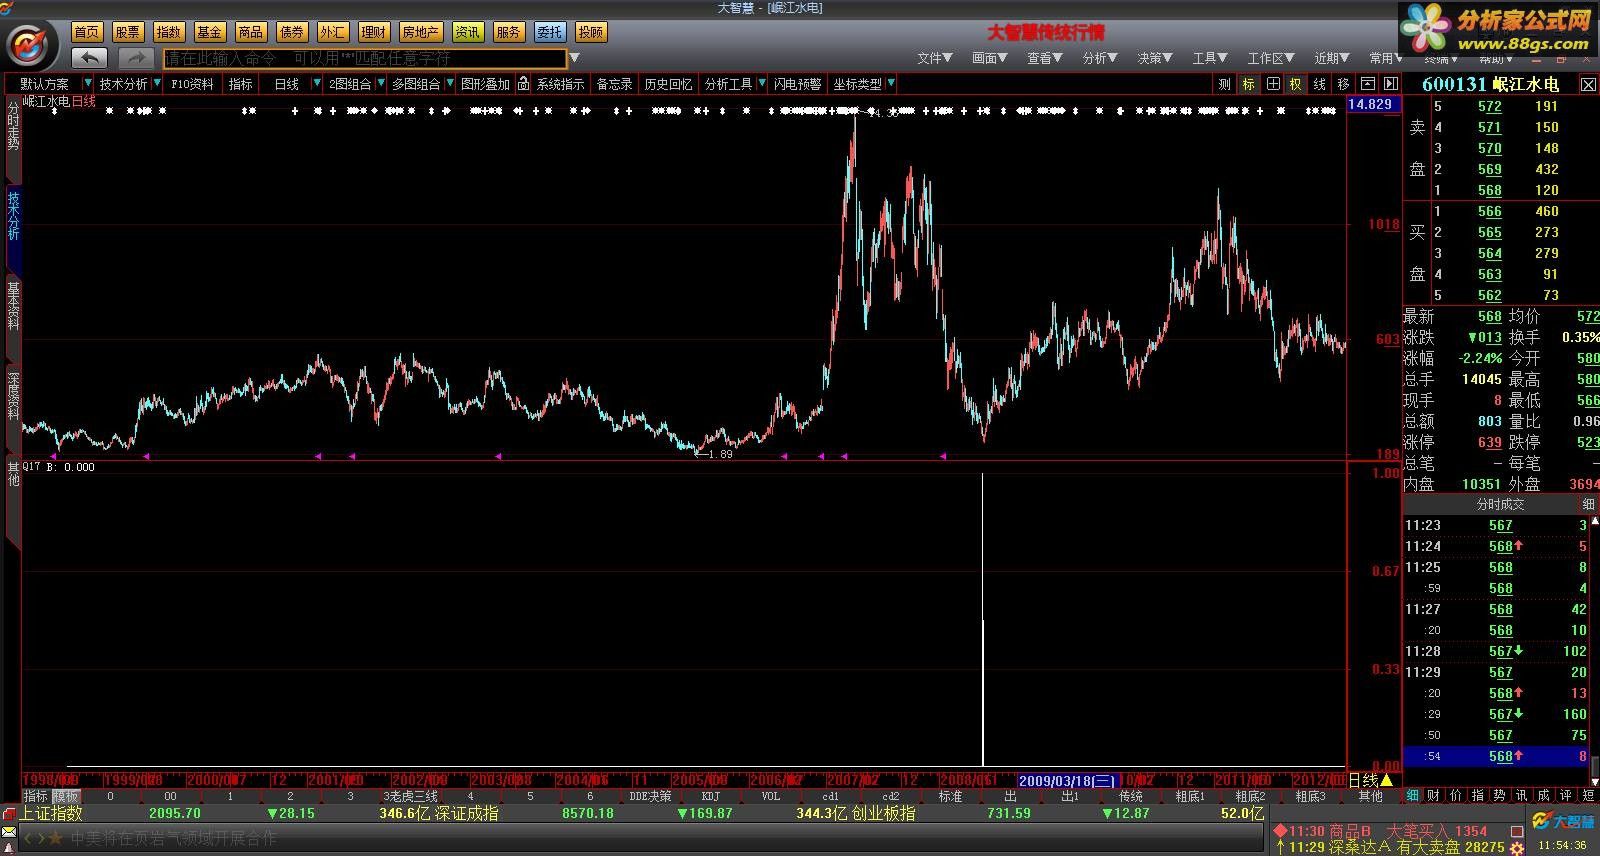Click the window layout icon beside 移

point(1367,84)
